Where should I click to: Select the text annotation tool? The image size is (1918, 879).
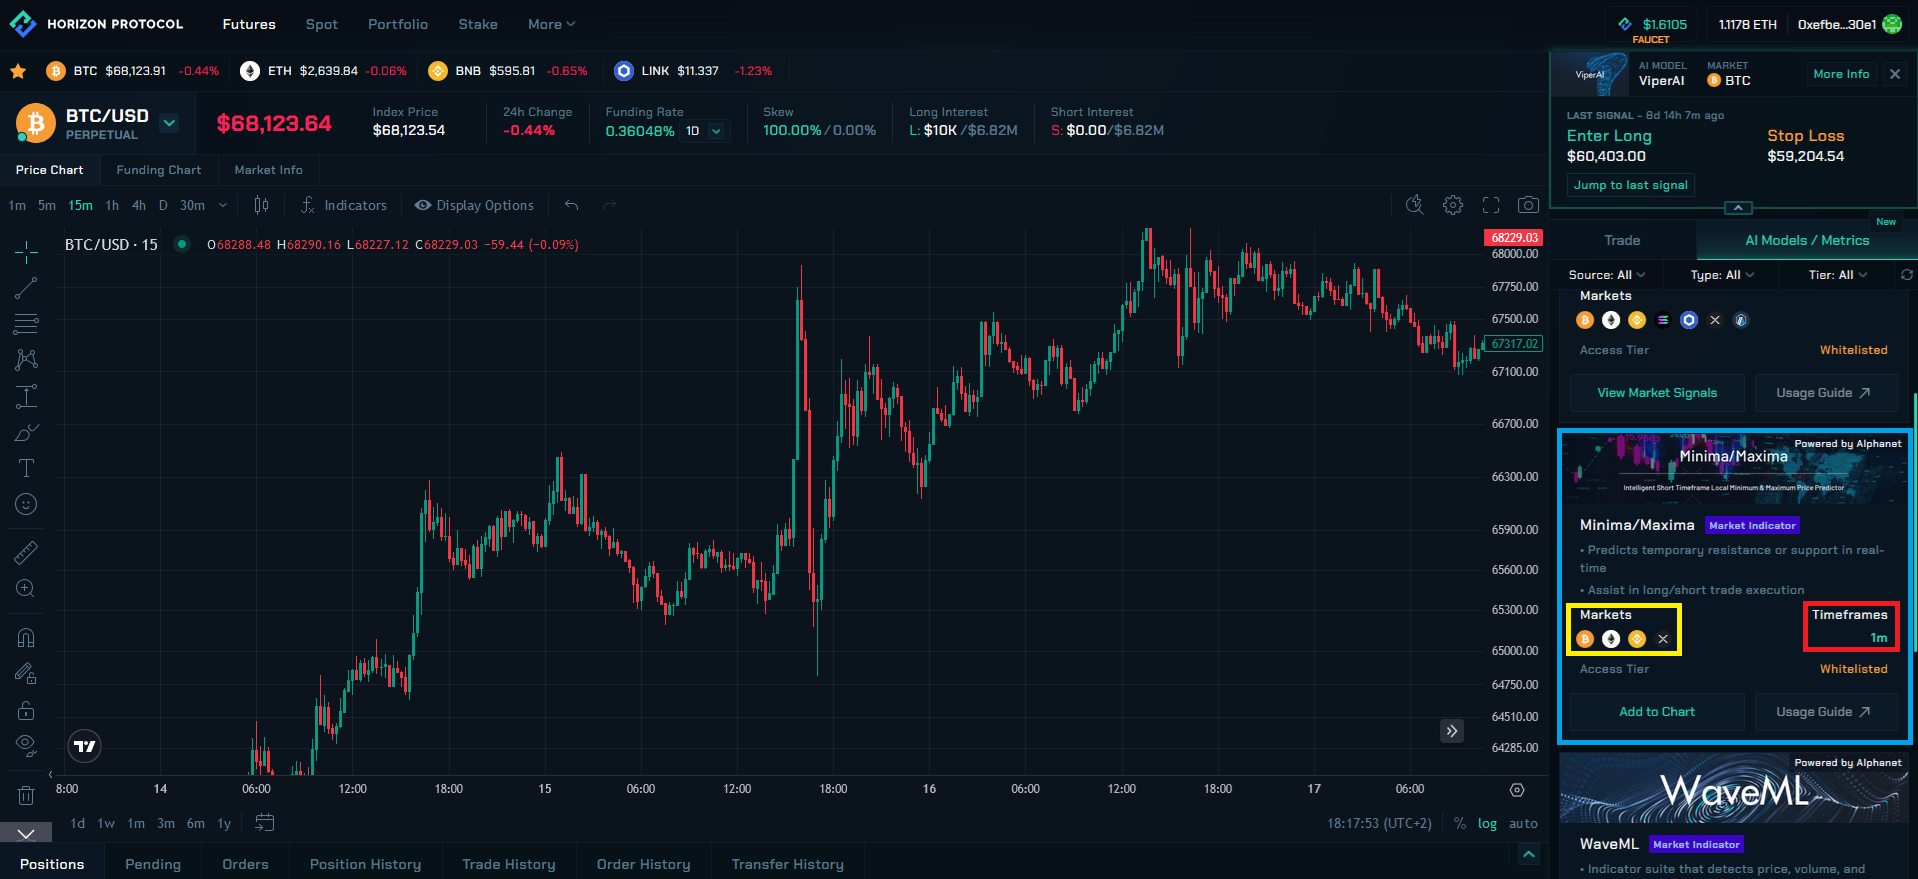26,468
